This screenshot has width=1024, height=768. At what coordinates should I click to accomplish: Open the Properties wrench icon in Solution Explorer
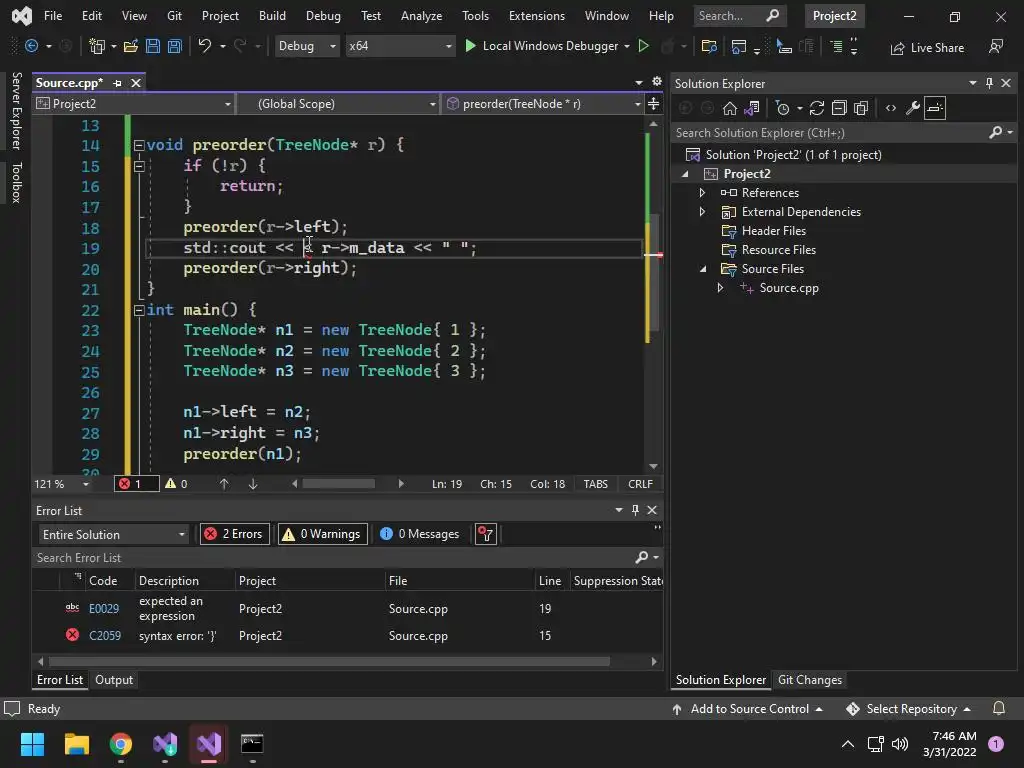[x=913, y=108]
